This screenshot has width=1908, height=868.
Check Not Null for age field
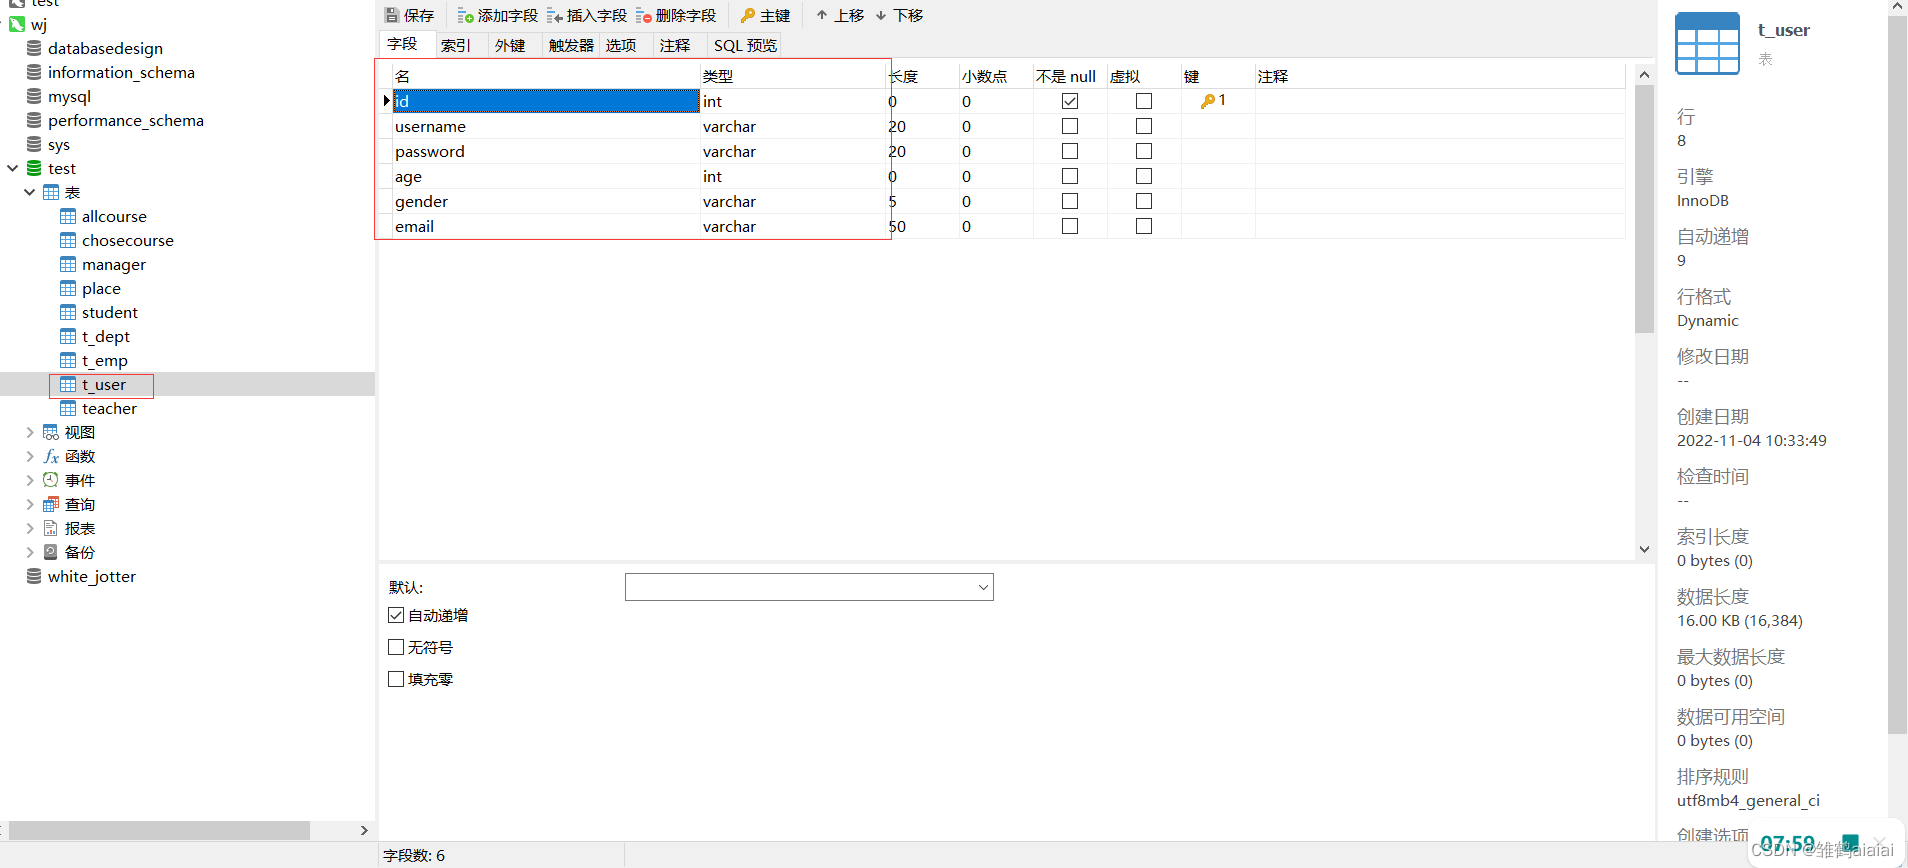point(1070,176)
